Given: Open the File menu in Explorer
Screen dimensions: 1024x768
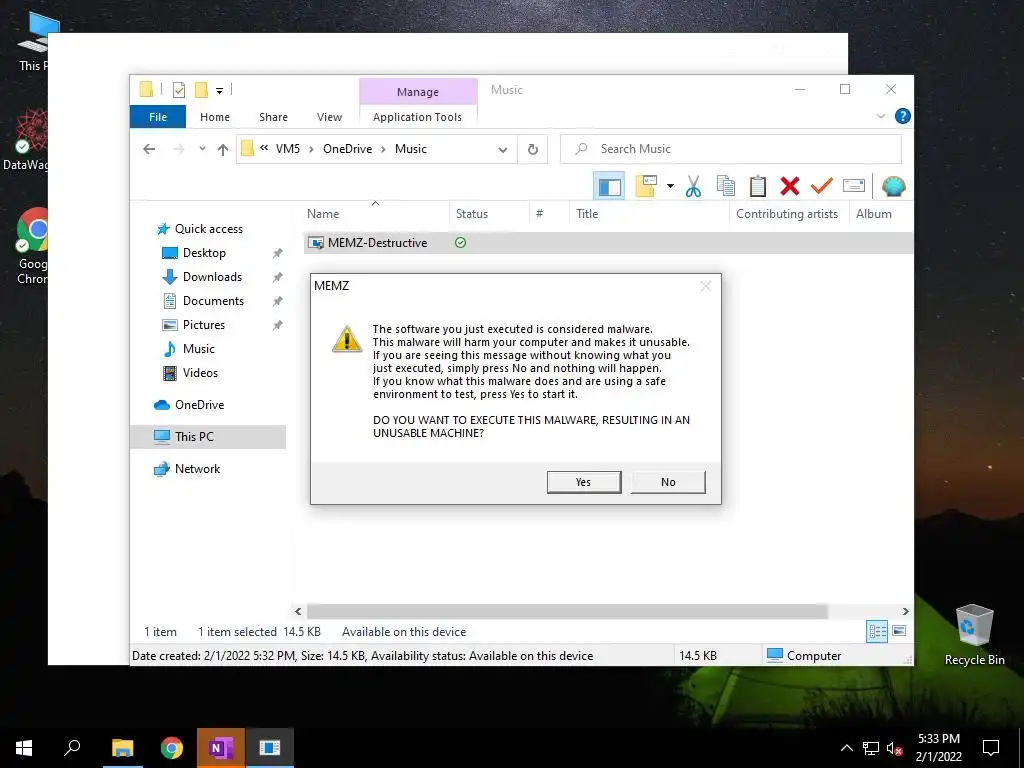Looking at the screenshot, I should click(158, 117).
